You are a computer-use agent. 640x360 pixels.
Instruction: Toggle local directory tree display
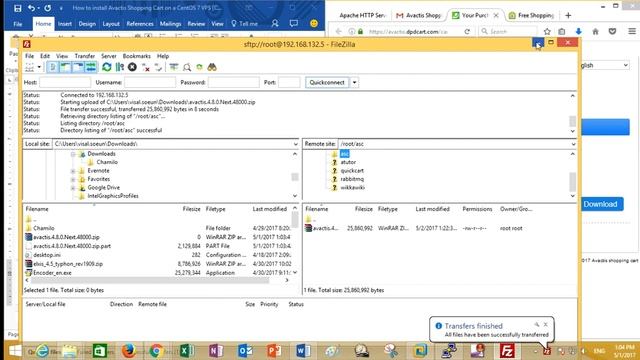pos(65,67)
